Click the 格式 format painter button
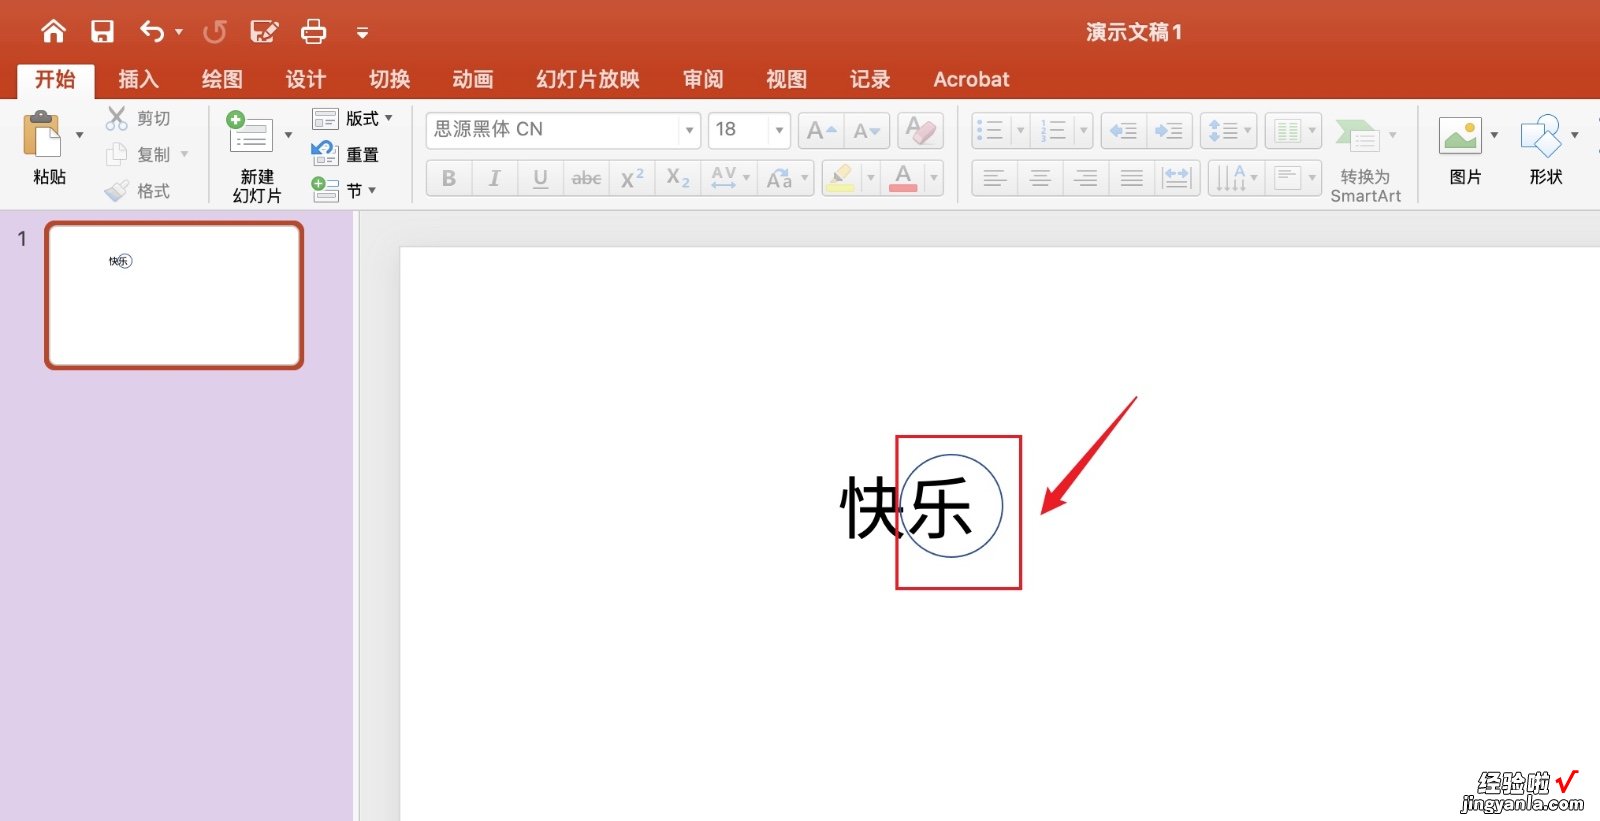 point(139,190)
